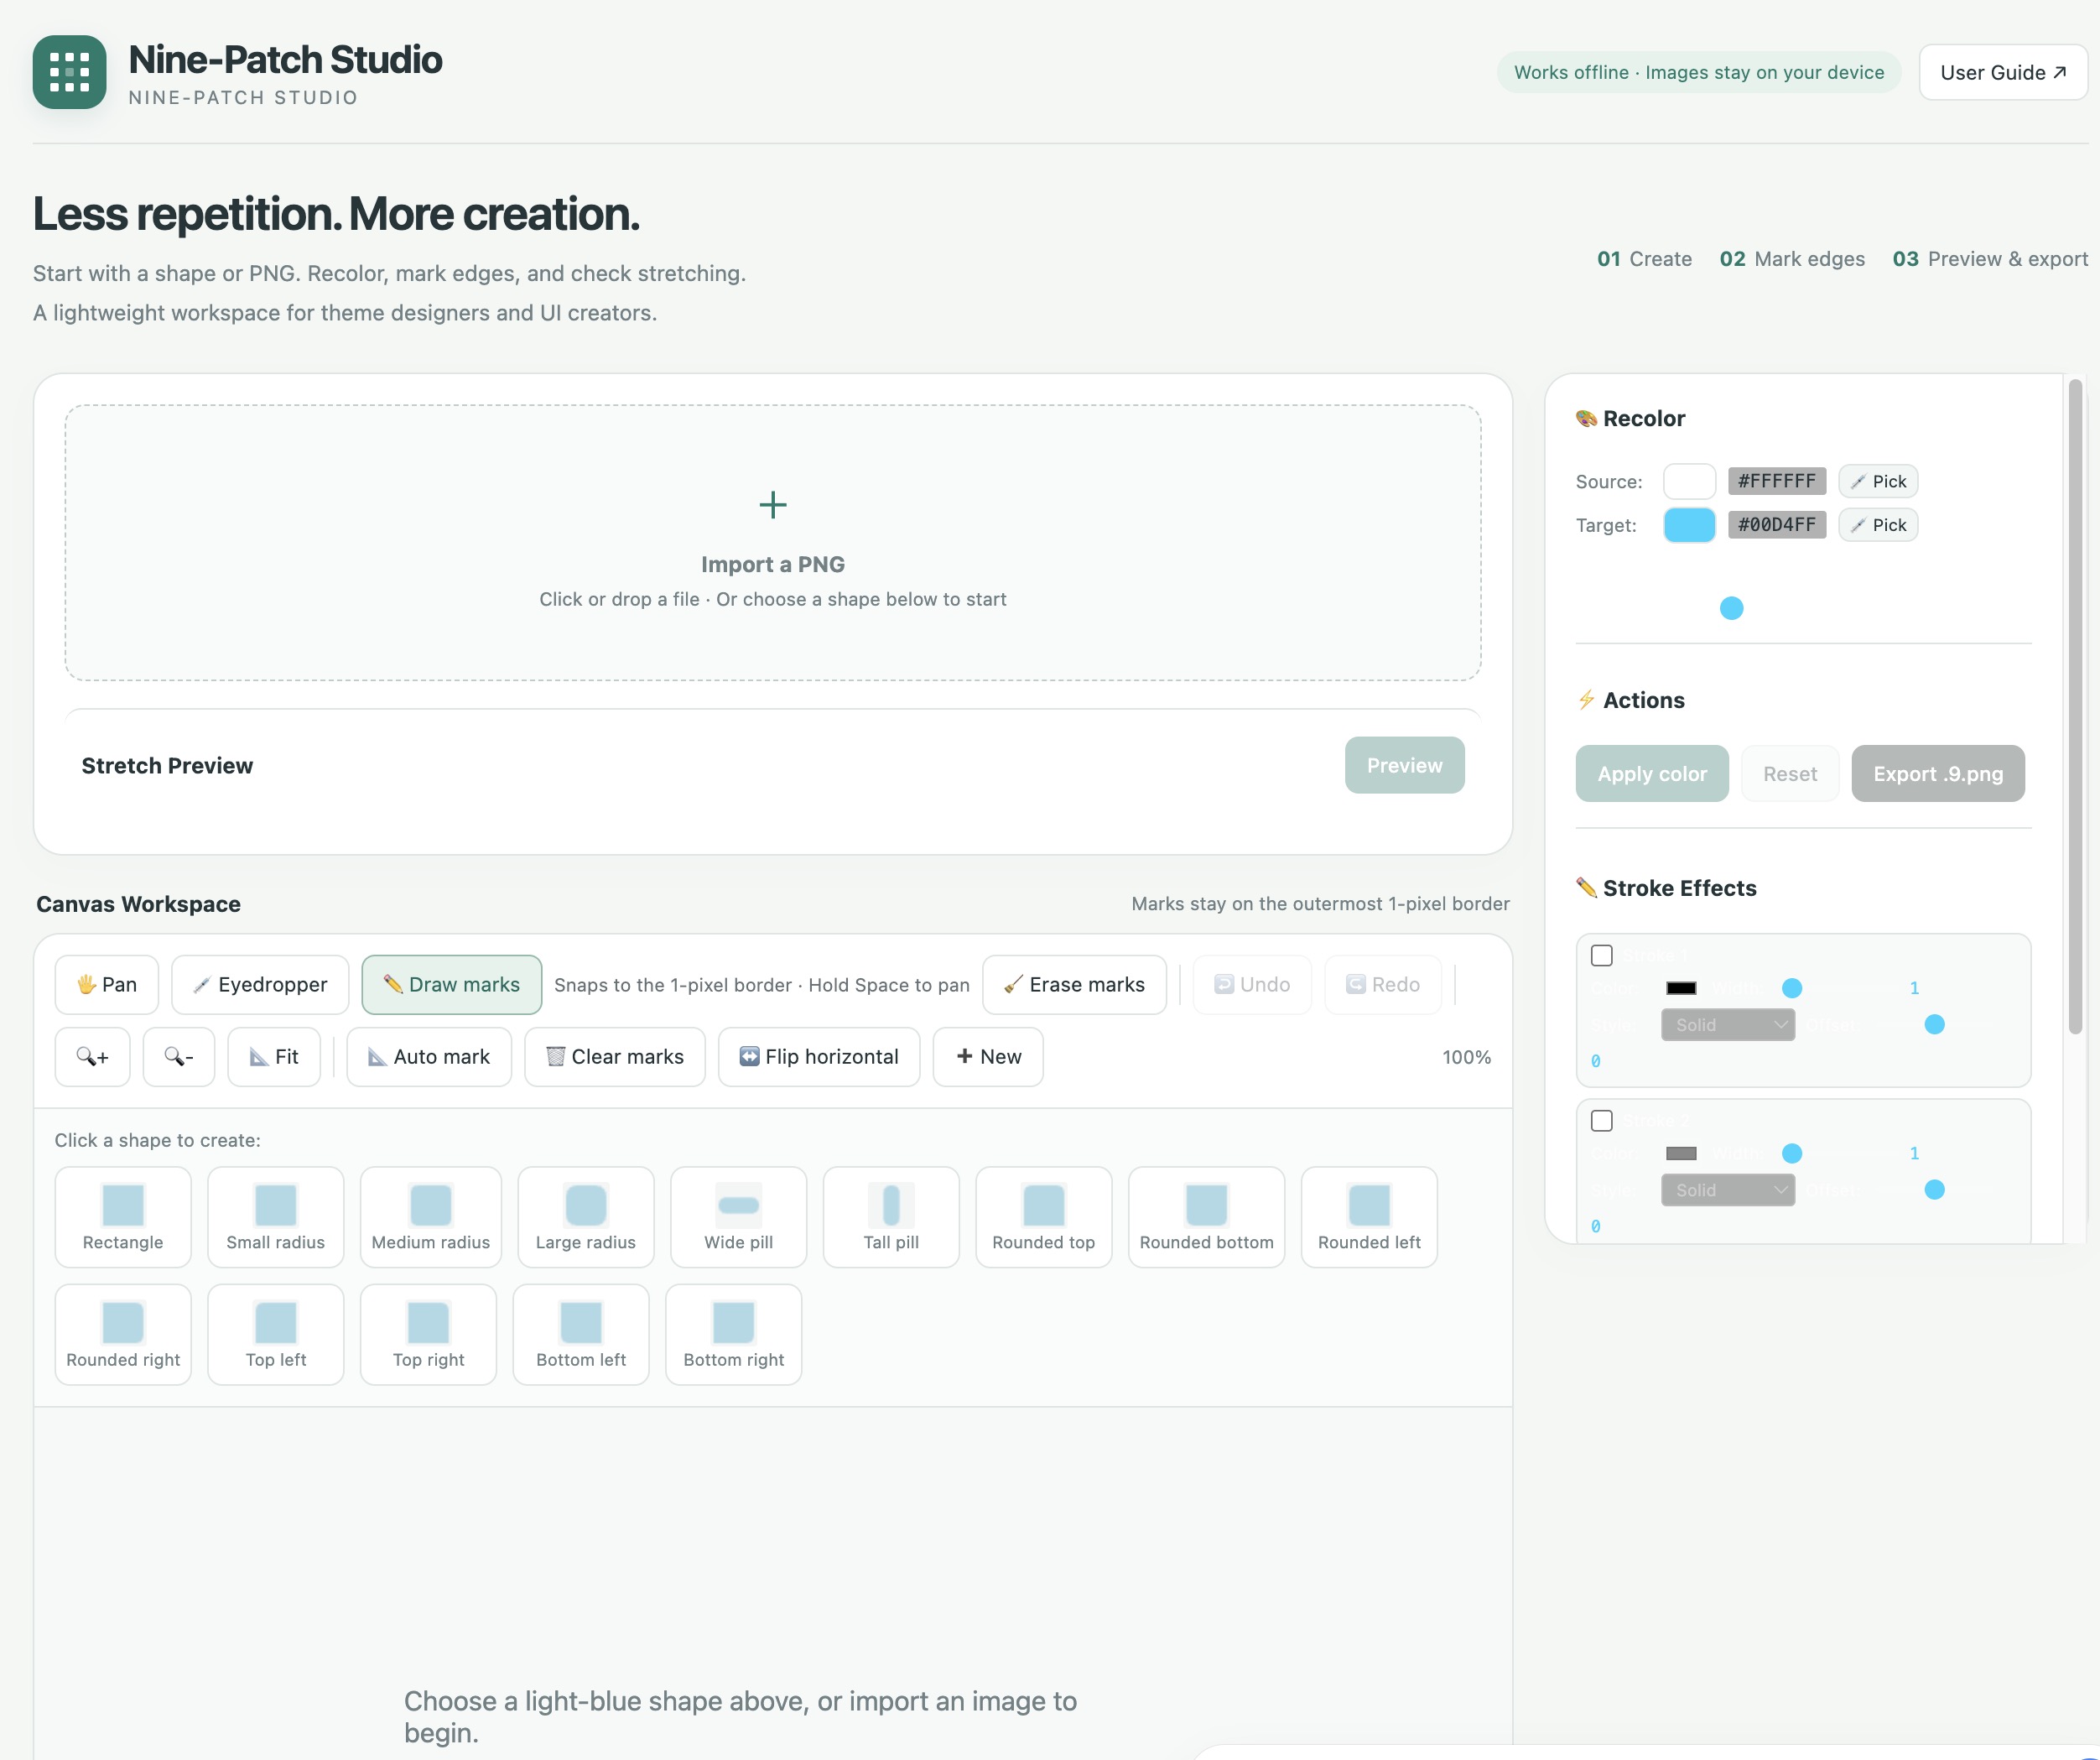
Task: Click Export .9.png button
Action: [x=1938, y=774]
